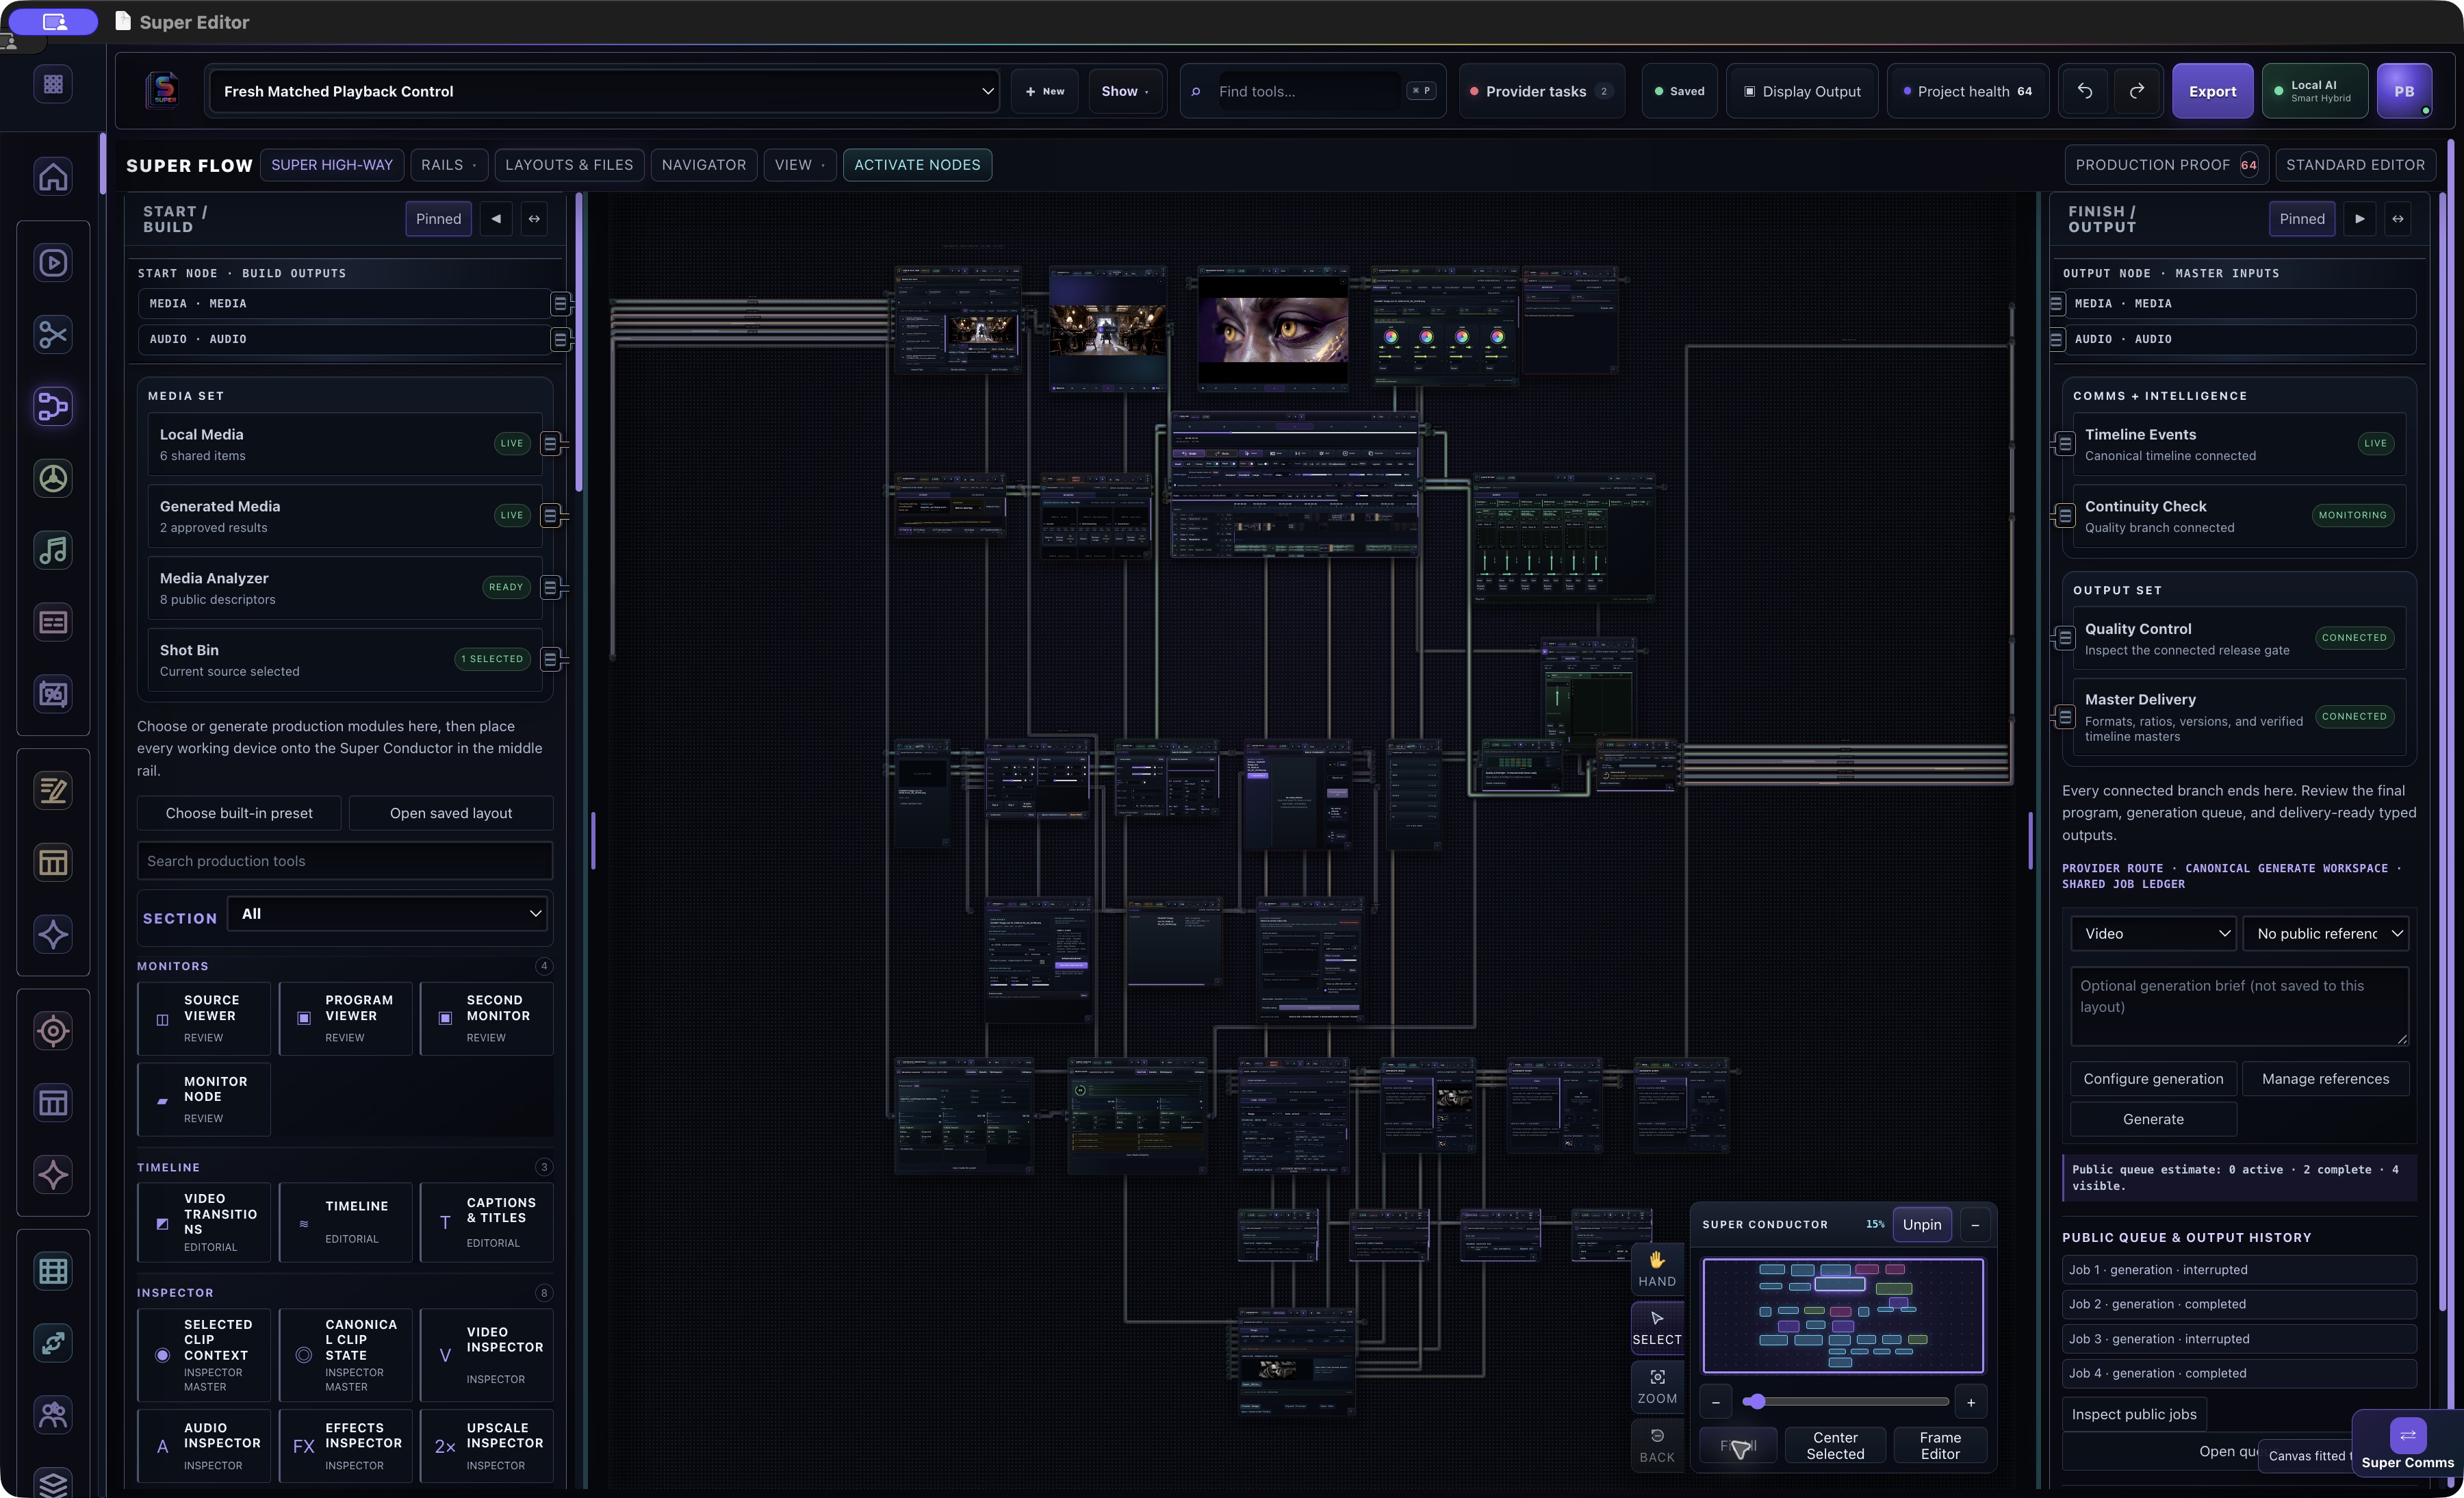Screen dimensions: 2464x1498
Task: Minimize the Super Conductor panel
Action: (x=1975, y=1225)
